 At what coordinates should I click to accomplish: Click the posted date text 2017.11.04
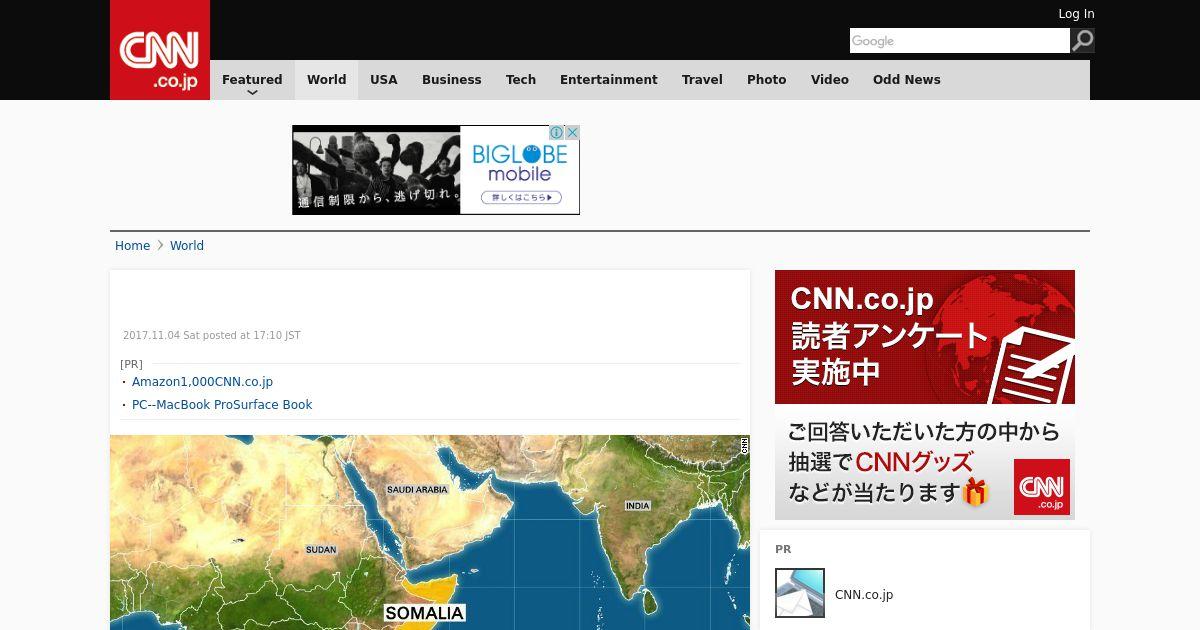click(x=211, y=336)
